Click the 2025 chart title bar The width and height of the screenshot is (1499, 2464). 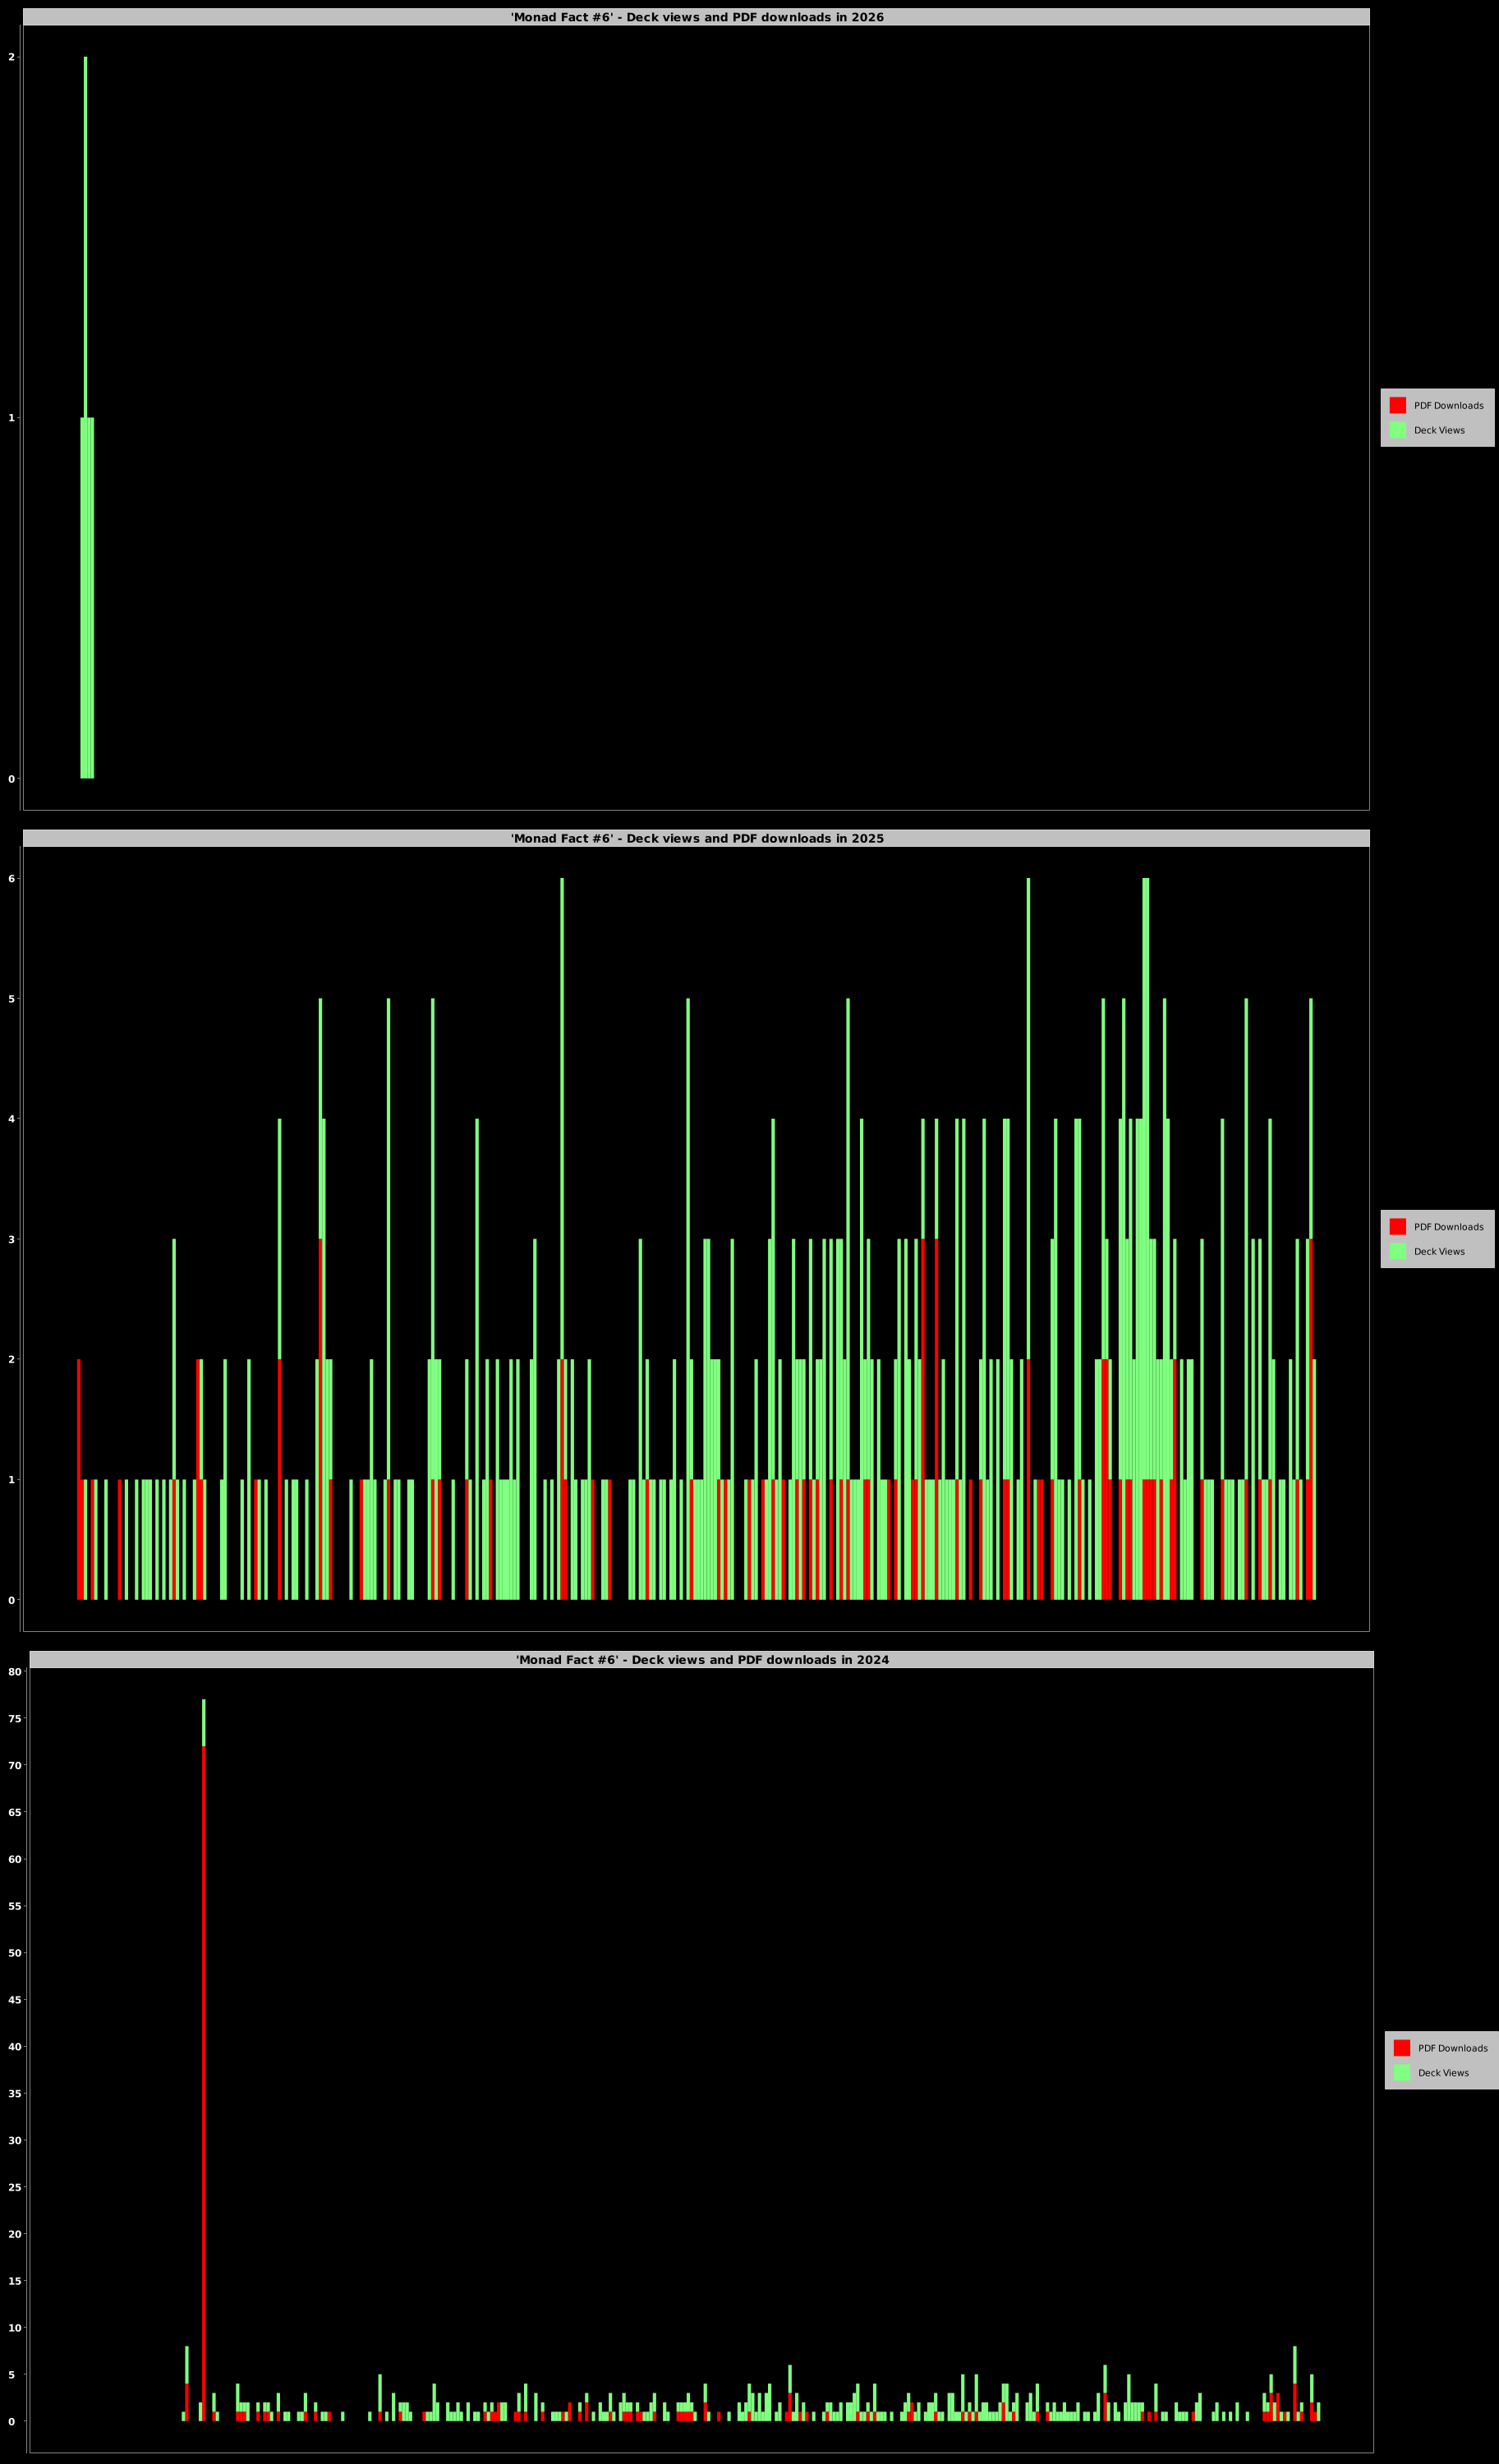(x=696, y=838)
